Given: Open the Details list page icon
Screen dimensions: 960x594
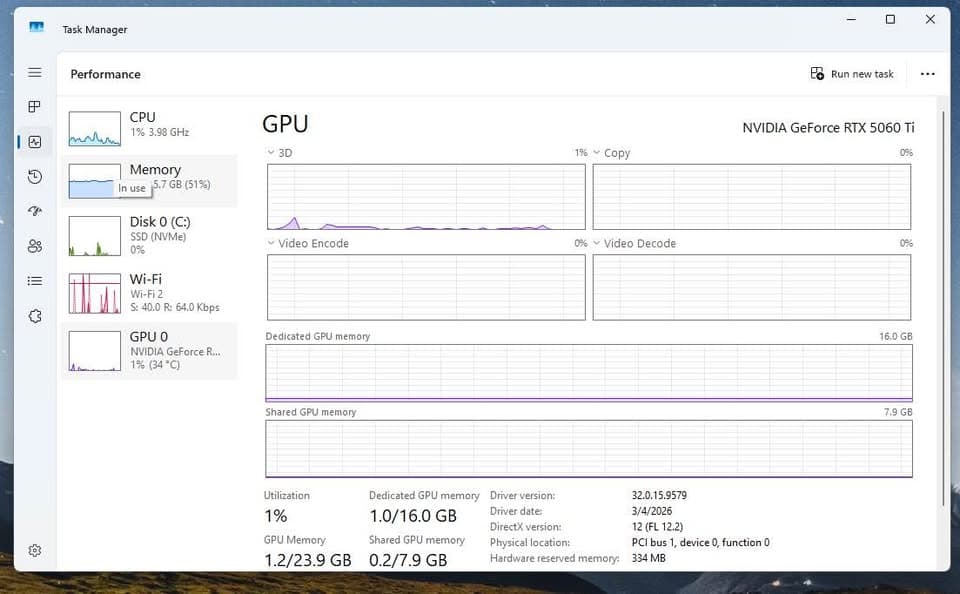Looking at the screenshot, I should [35, 281].
